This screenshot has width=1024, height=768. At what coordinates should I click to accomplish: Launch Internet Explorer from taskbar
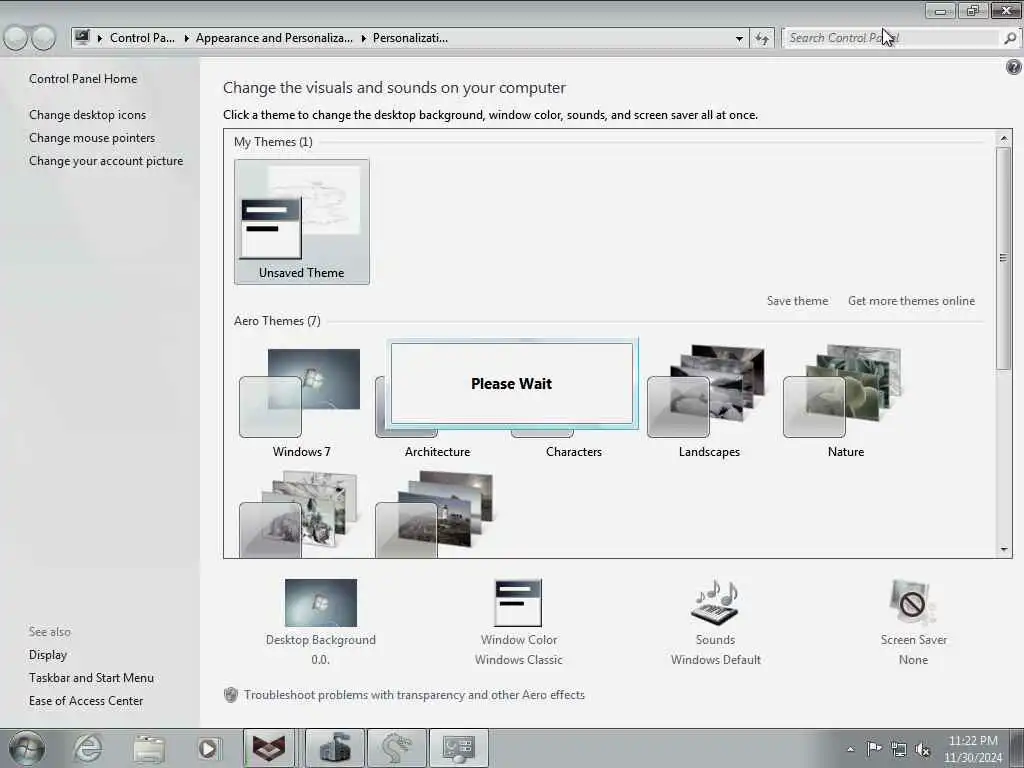tap(88, 748)
